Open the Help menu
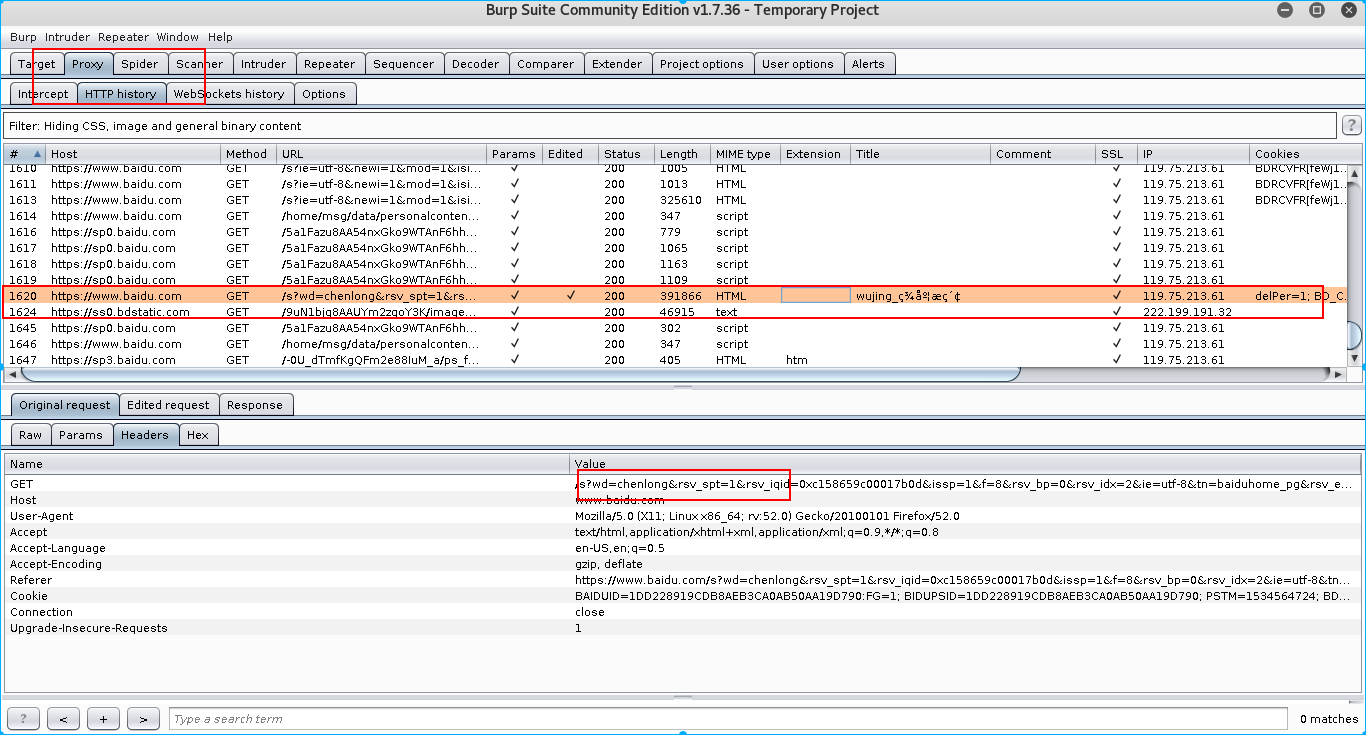1366x735 pixels. click(220, 37)
